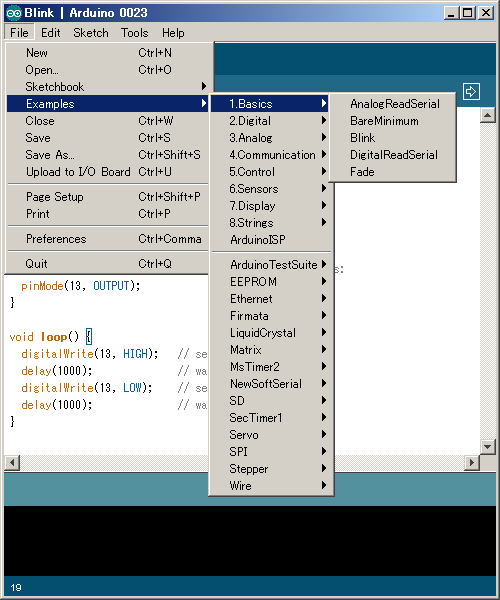This screenshot has height=600, width=500.
Task: Click the void loop() code line
Action: click(50, 337)
